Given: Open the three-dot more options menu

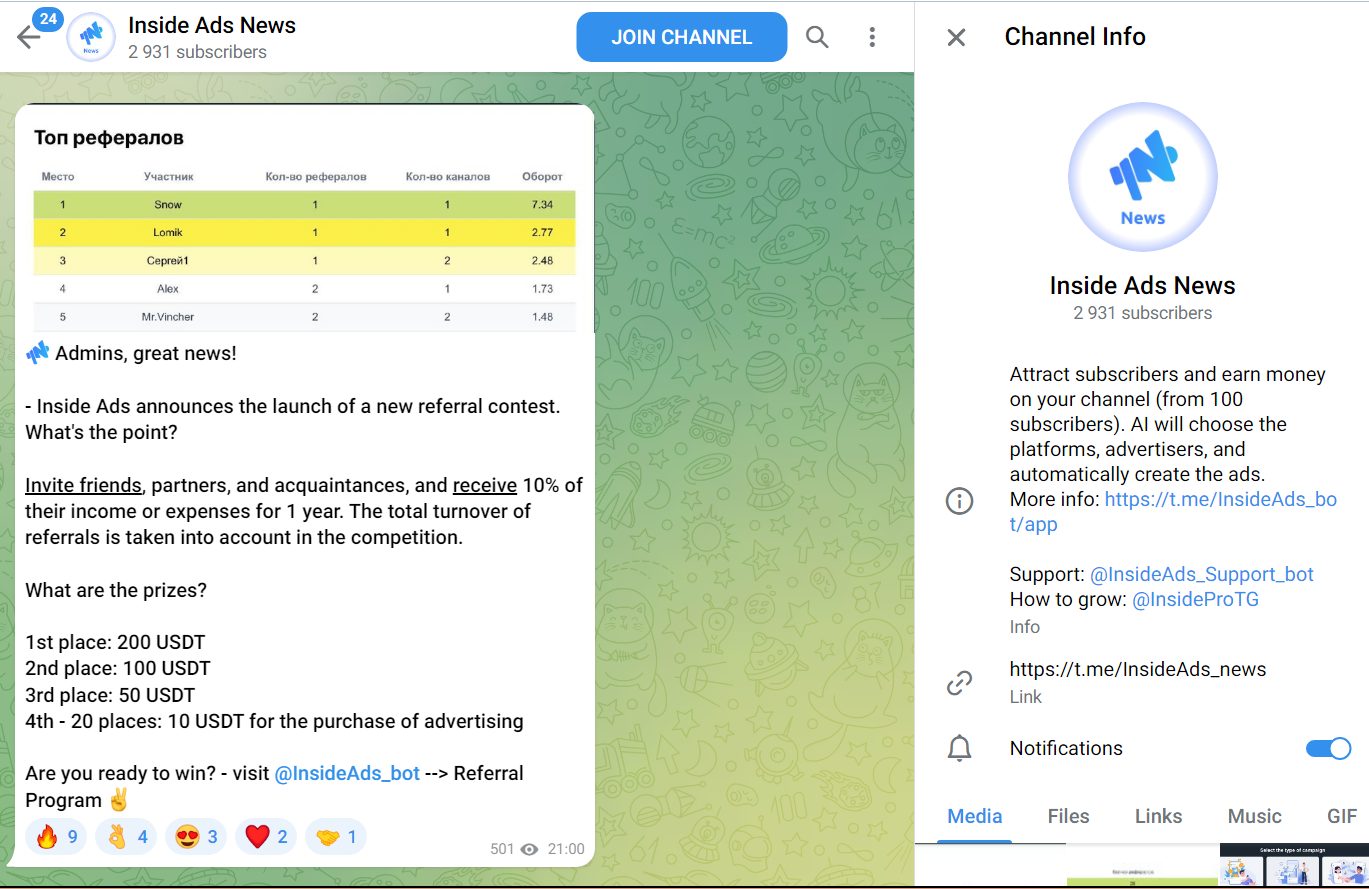Looking at the screenshot, I should [x=872, y=37].
